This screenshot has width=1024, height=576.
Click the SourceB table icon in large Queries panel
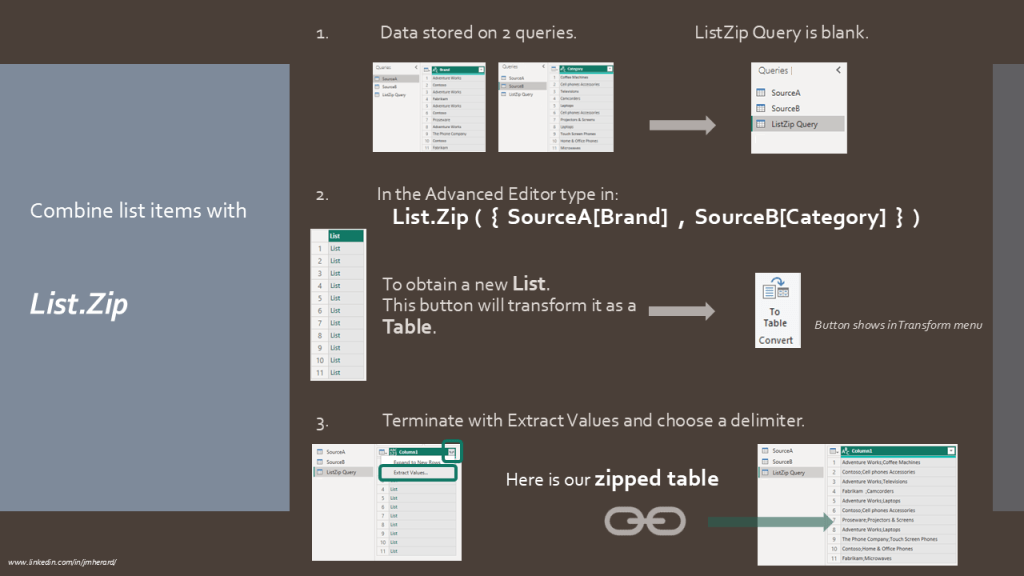[x=761, y=108]
